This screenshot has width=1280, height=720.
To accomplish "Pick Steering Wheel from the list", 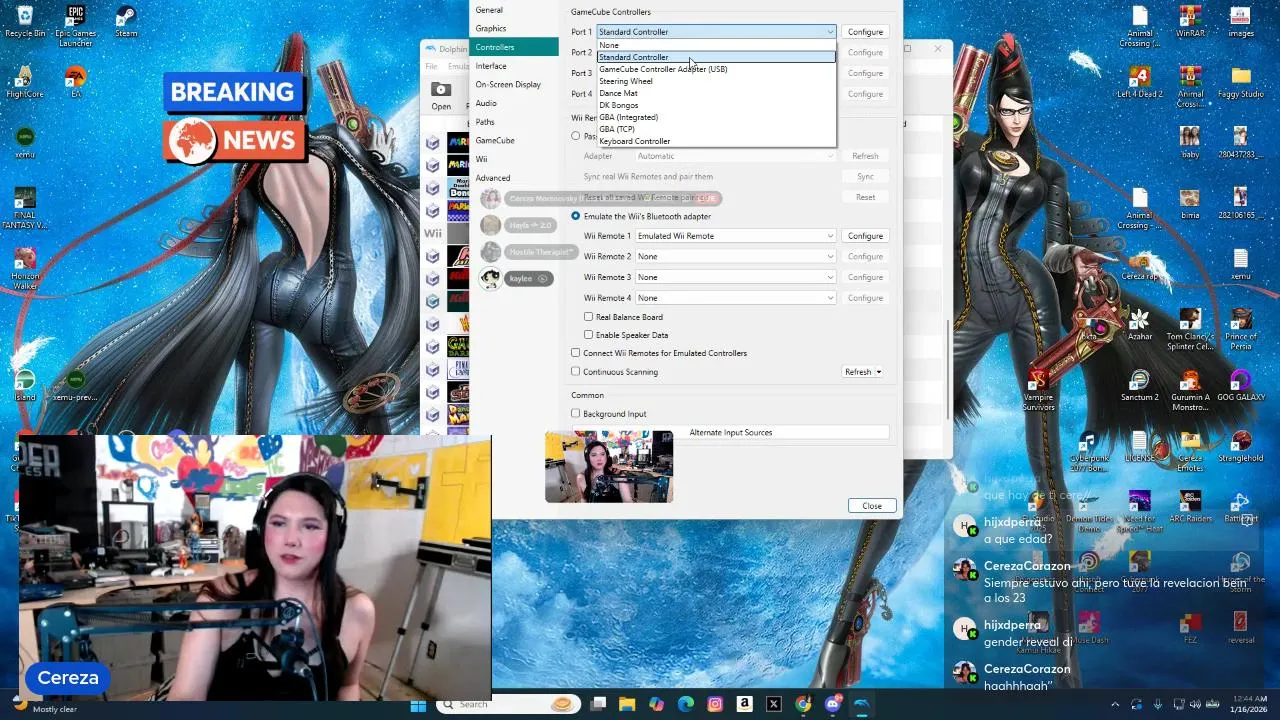I will coord(716,81).
